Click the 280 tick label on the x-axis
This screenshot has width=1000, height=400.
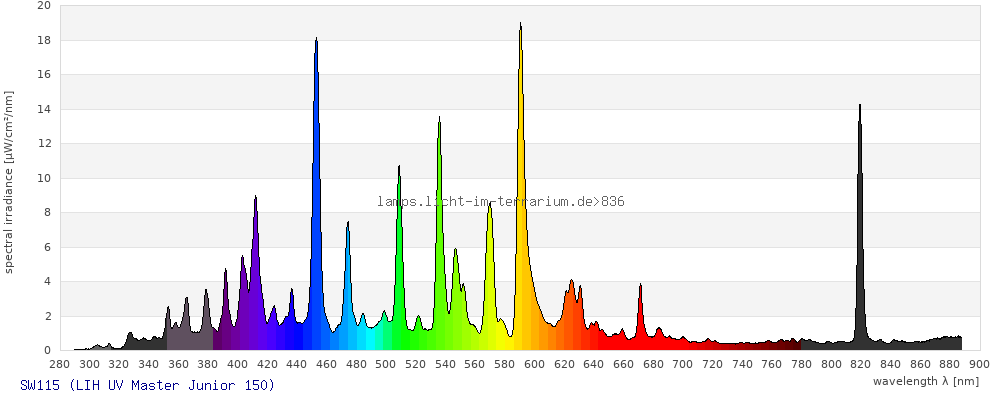click(60, 364)
